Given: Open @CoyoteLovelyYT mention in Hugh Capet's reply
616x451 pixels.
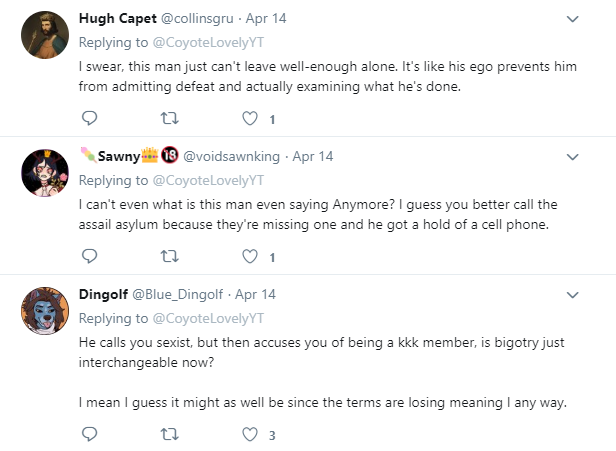Looking at the screenshot, I should [208, 42].
